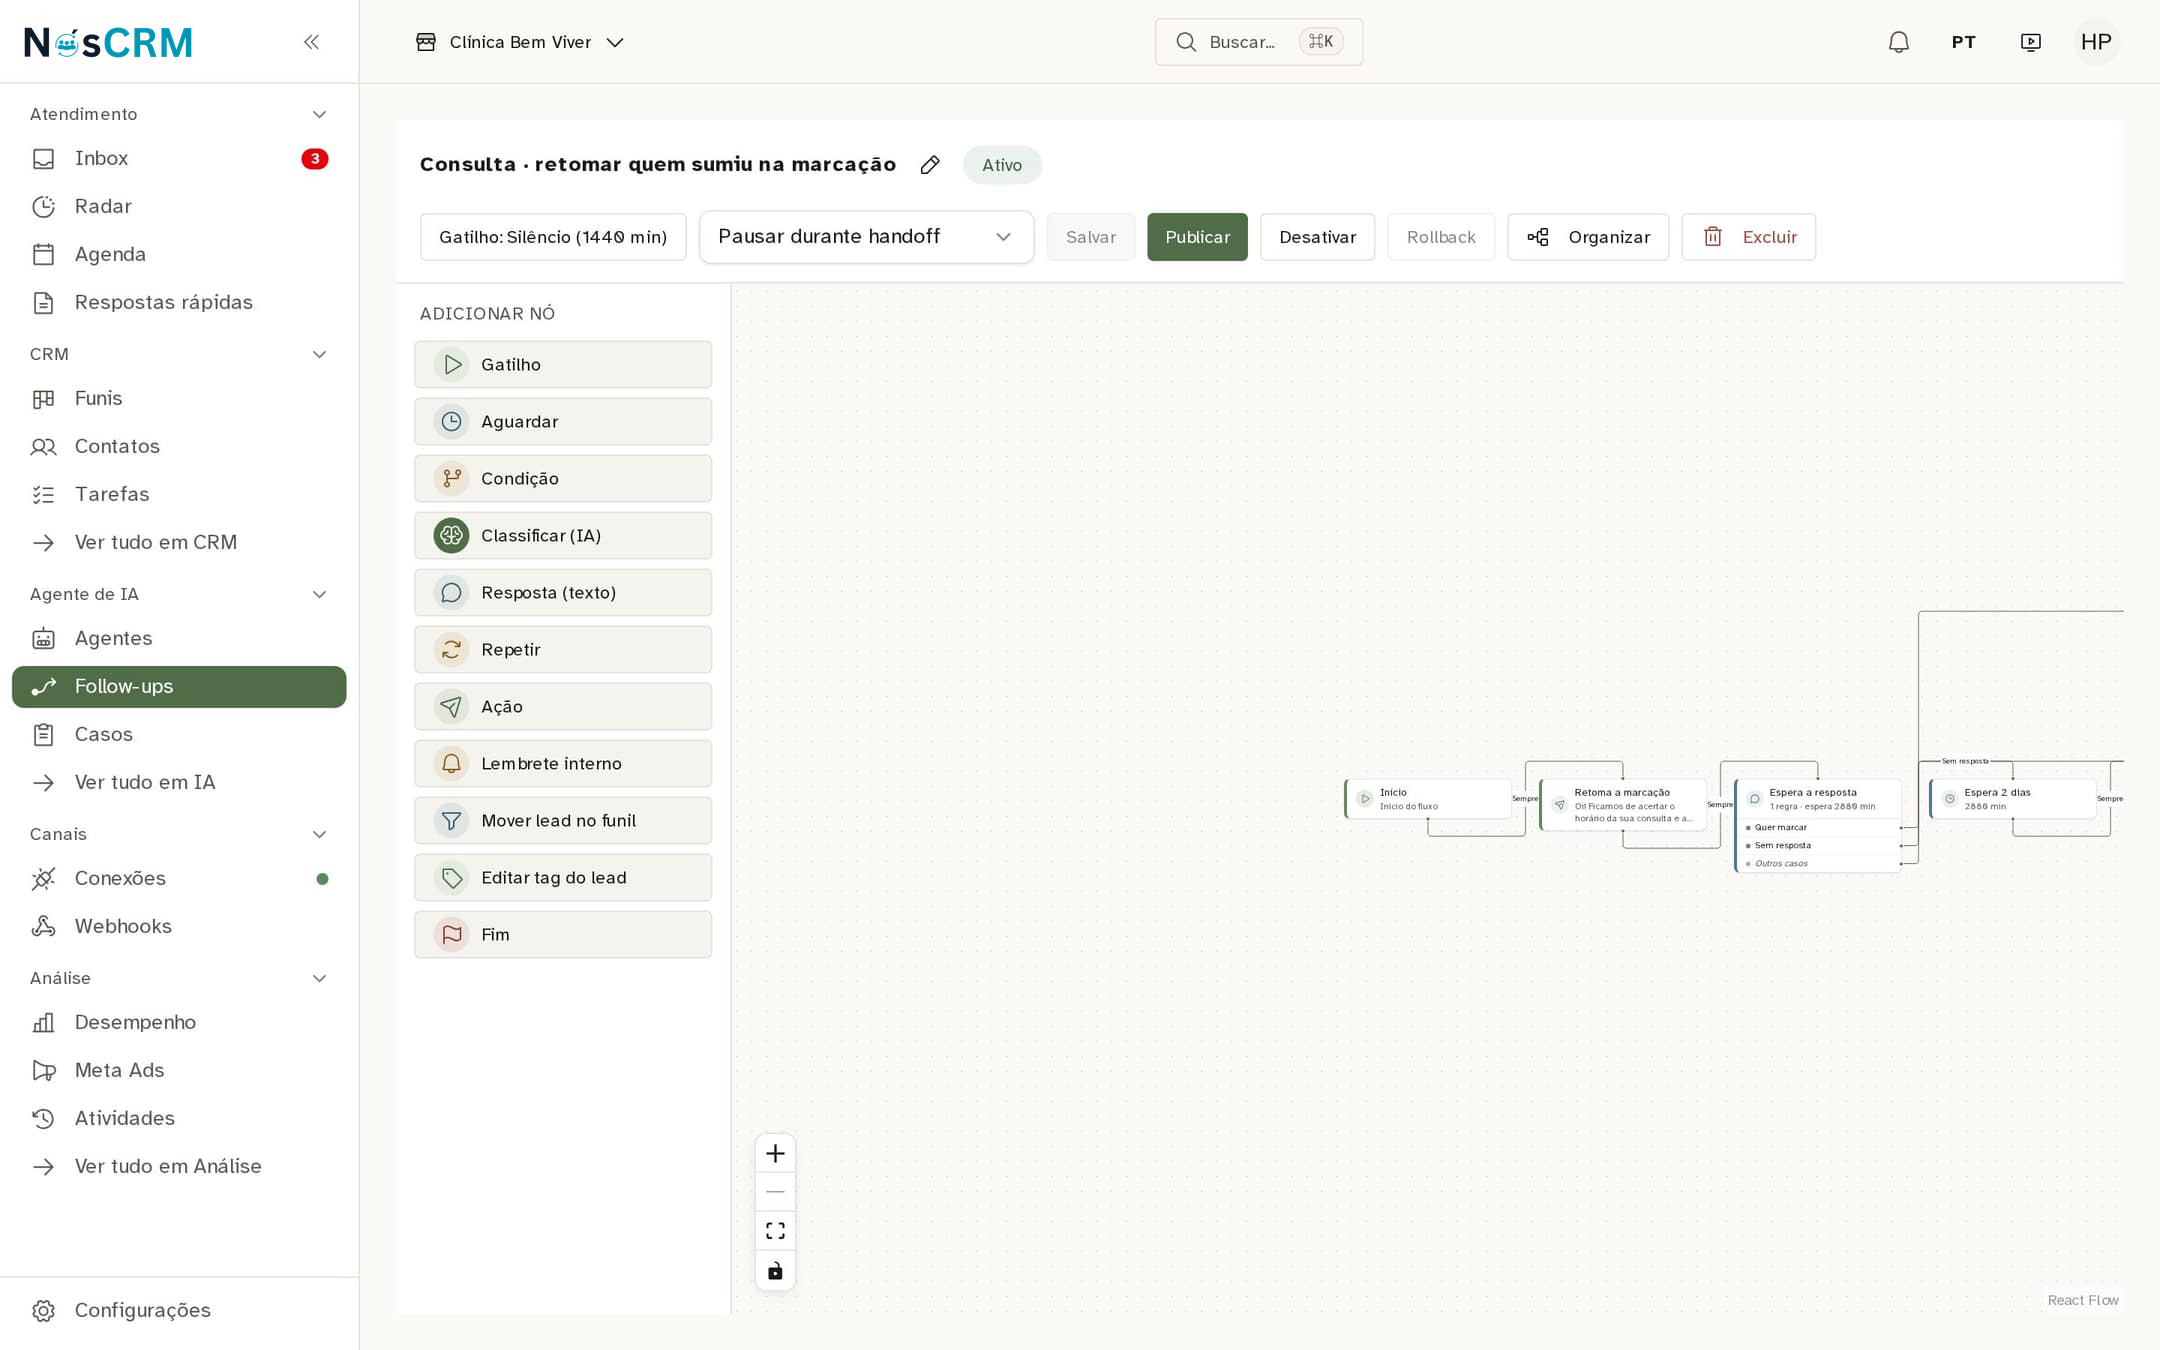Open Pausar durante handoff dropdown
This screenshot has width=2160, height=1350.
coord(866,237)
